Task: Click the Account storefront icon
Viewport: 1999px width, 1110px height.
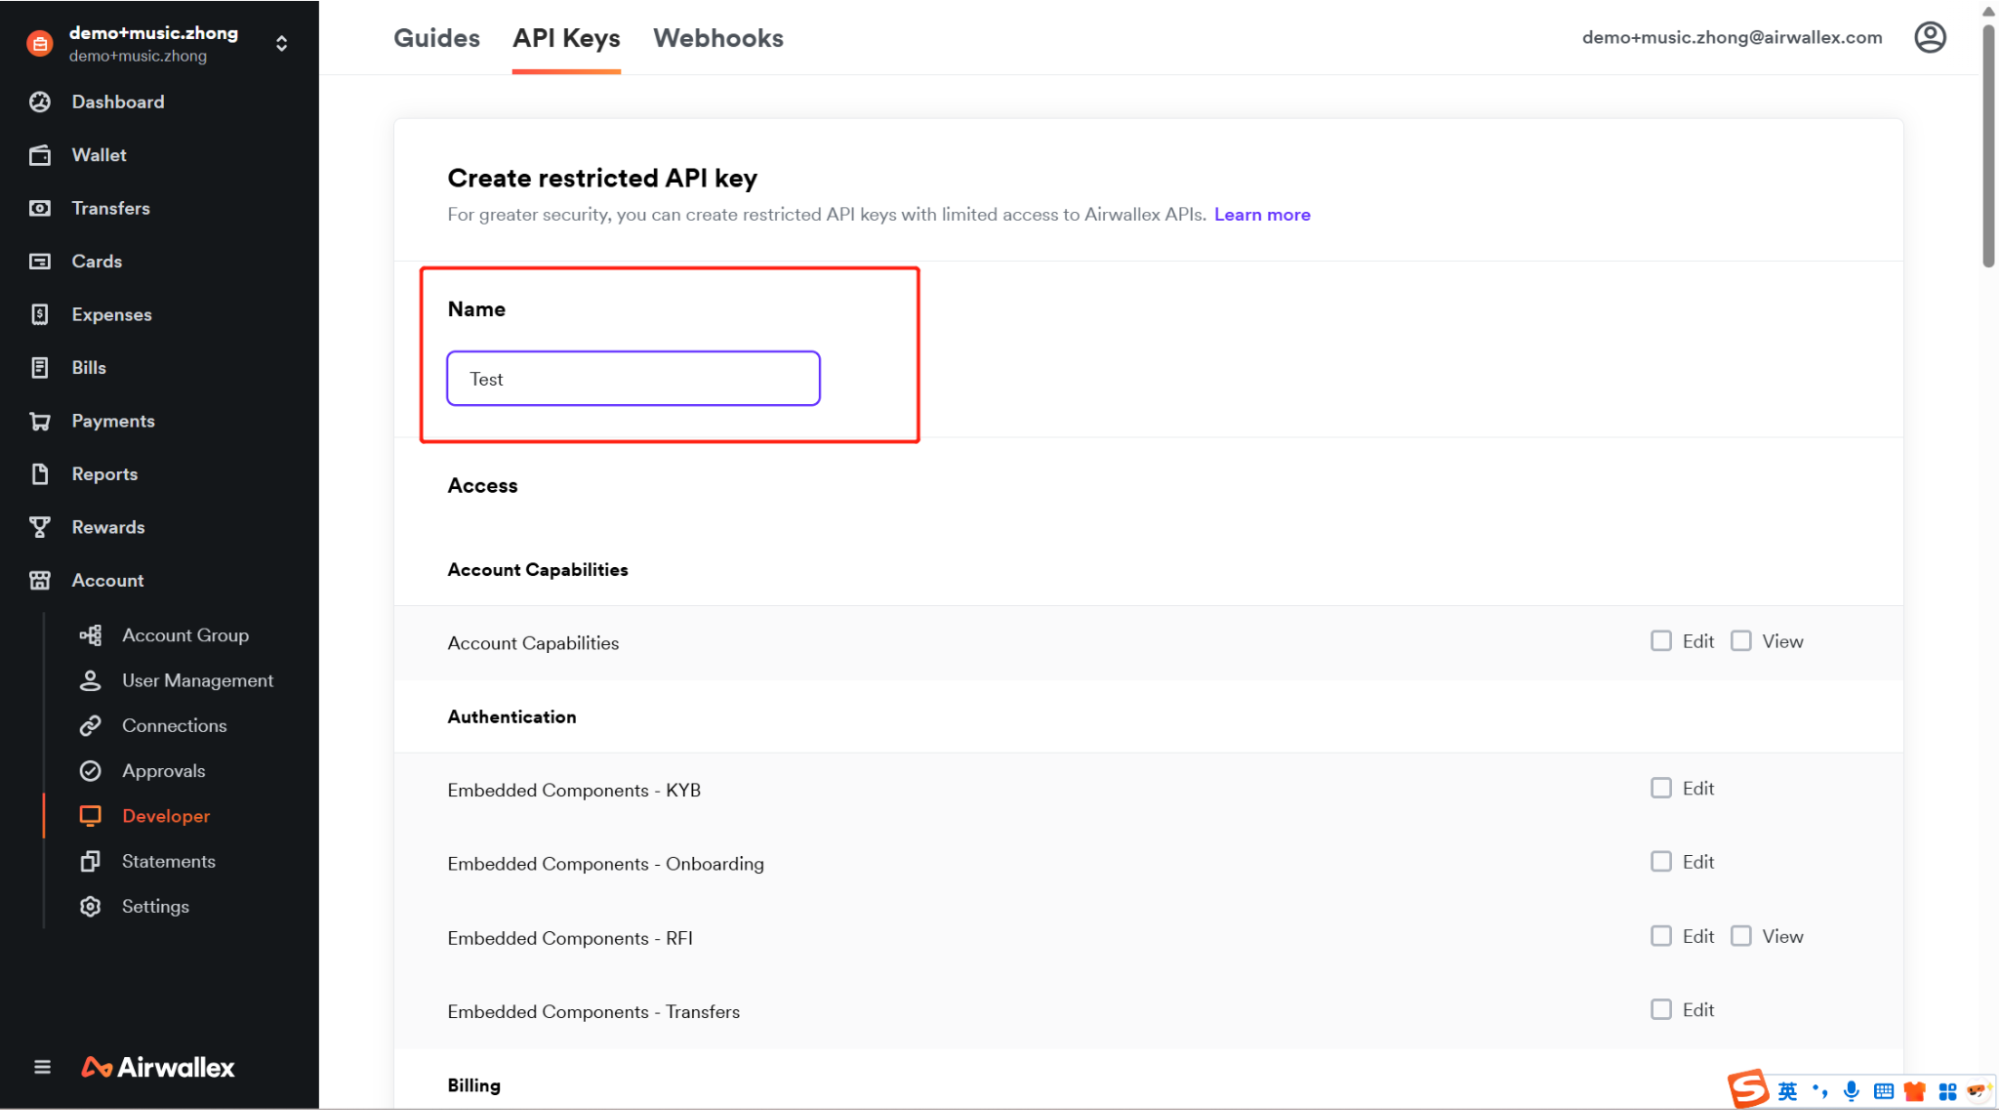Action: point(40,580)
